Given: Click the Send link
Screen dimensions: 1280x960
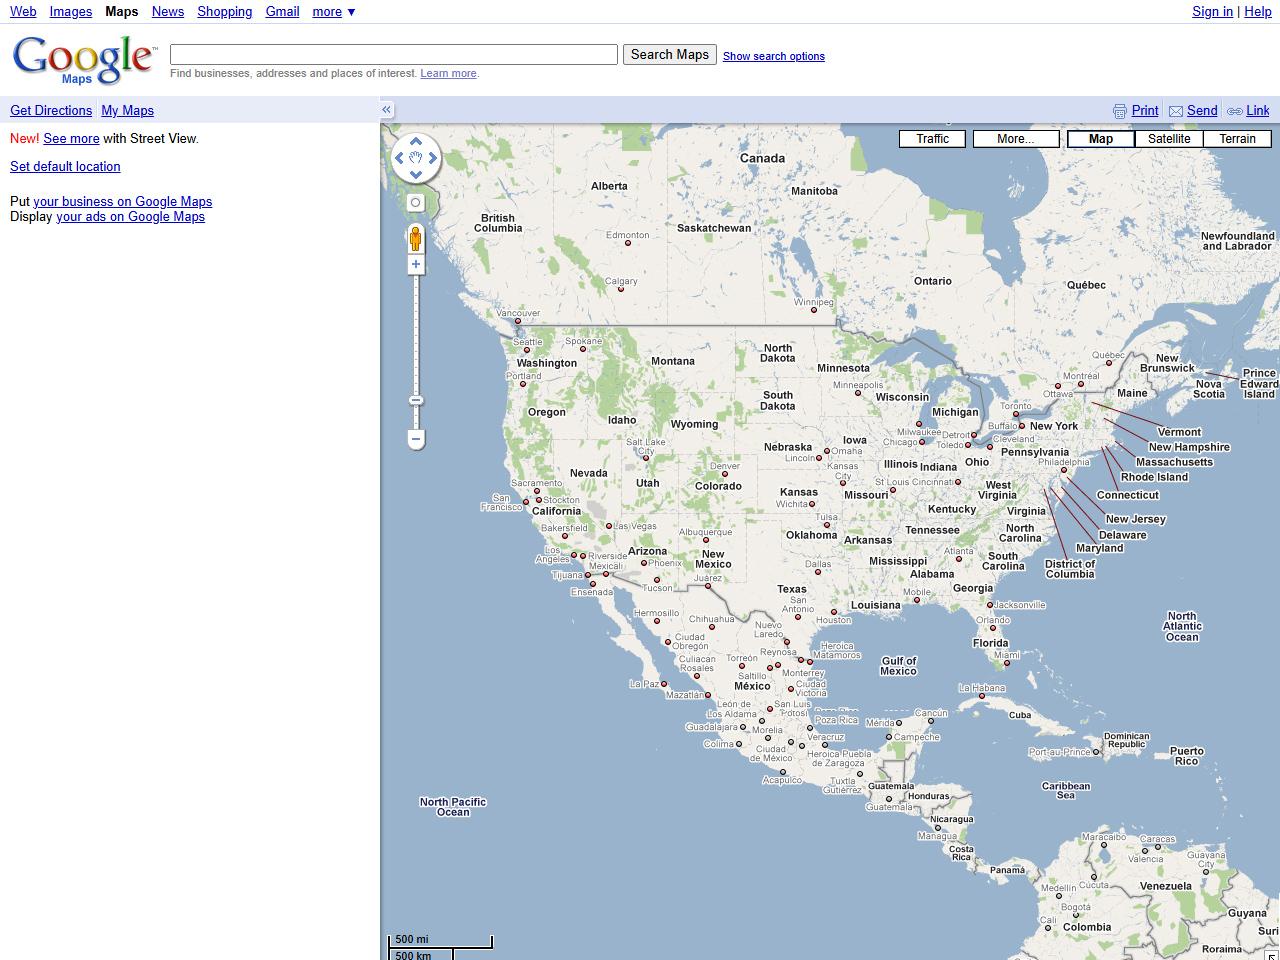Looking at the screenshot, I should click(x=1202, y=111).
